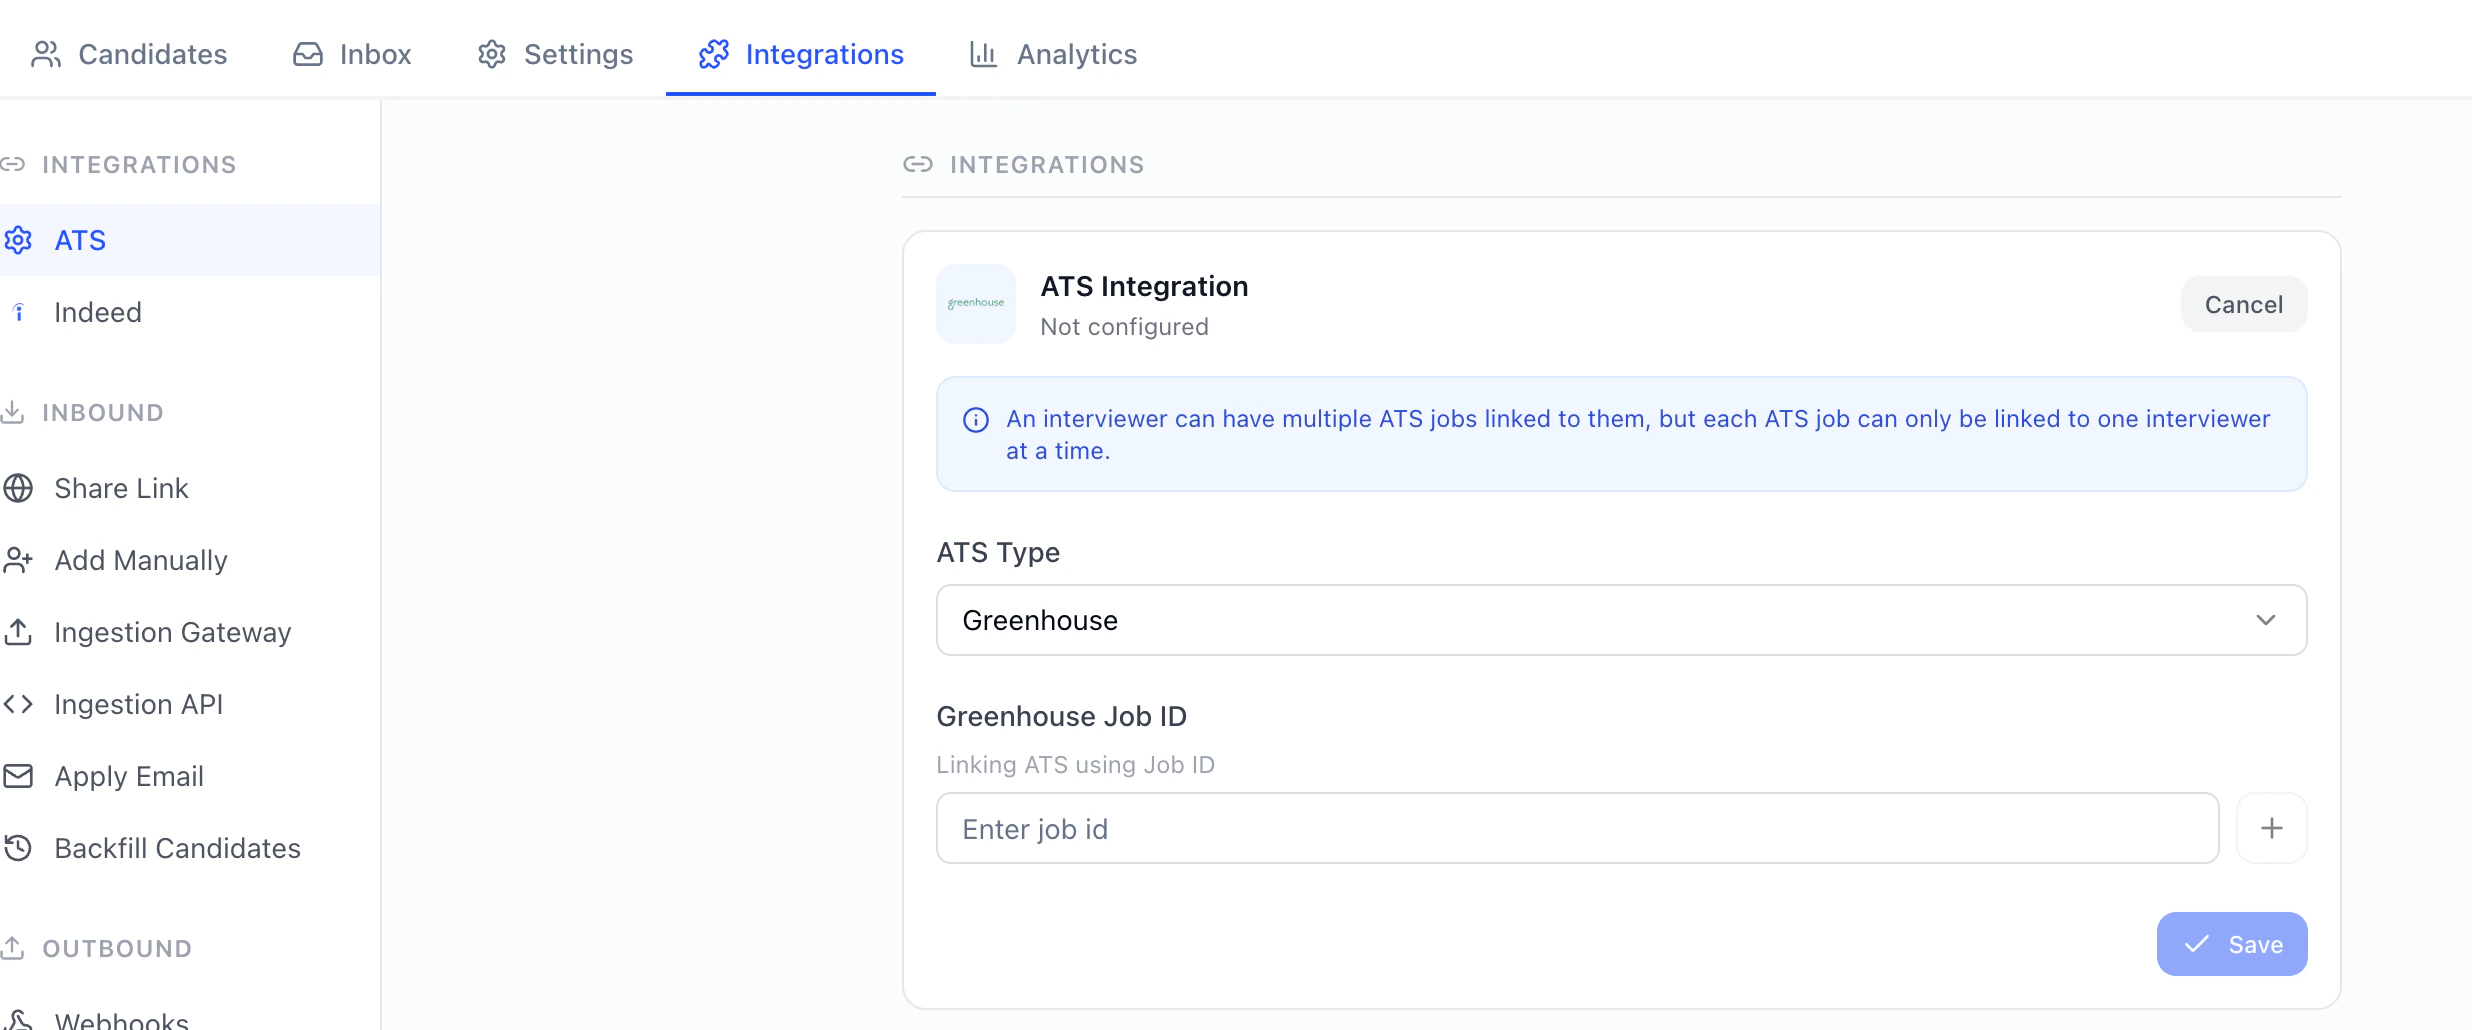Viewport: 2472px width, 1030px height.
Task: Open Ingestion API in the sidebar
Action: coord(190,704)
